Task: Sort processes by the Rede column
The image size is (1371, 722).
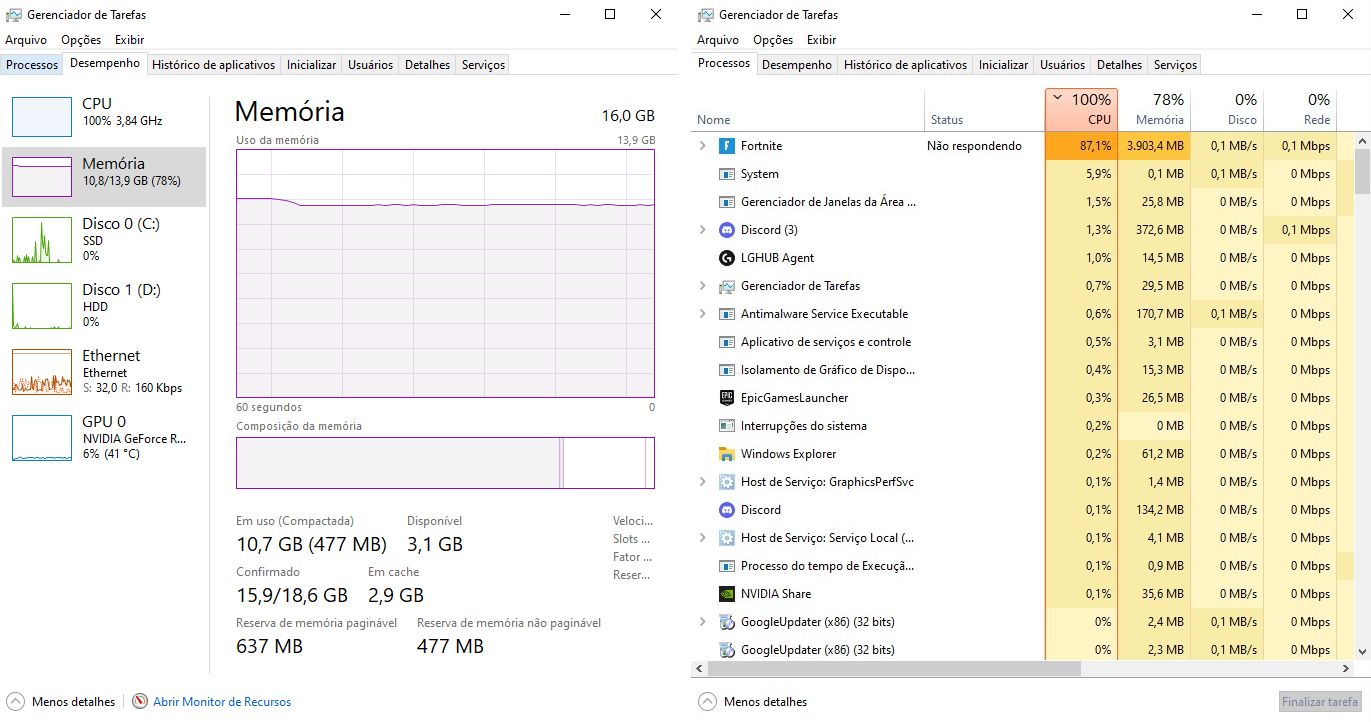Action: click(x=1300, y=109)
